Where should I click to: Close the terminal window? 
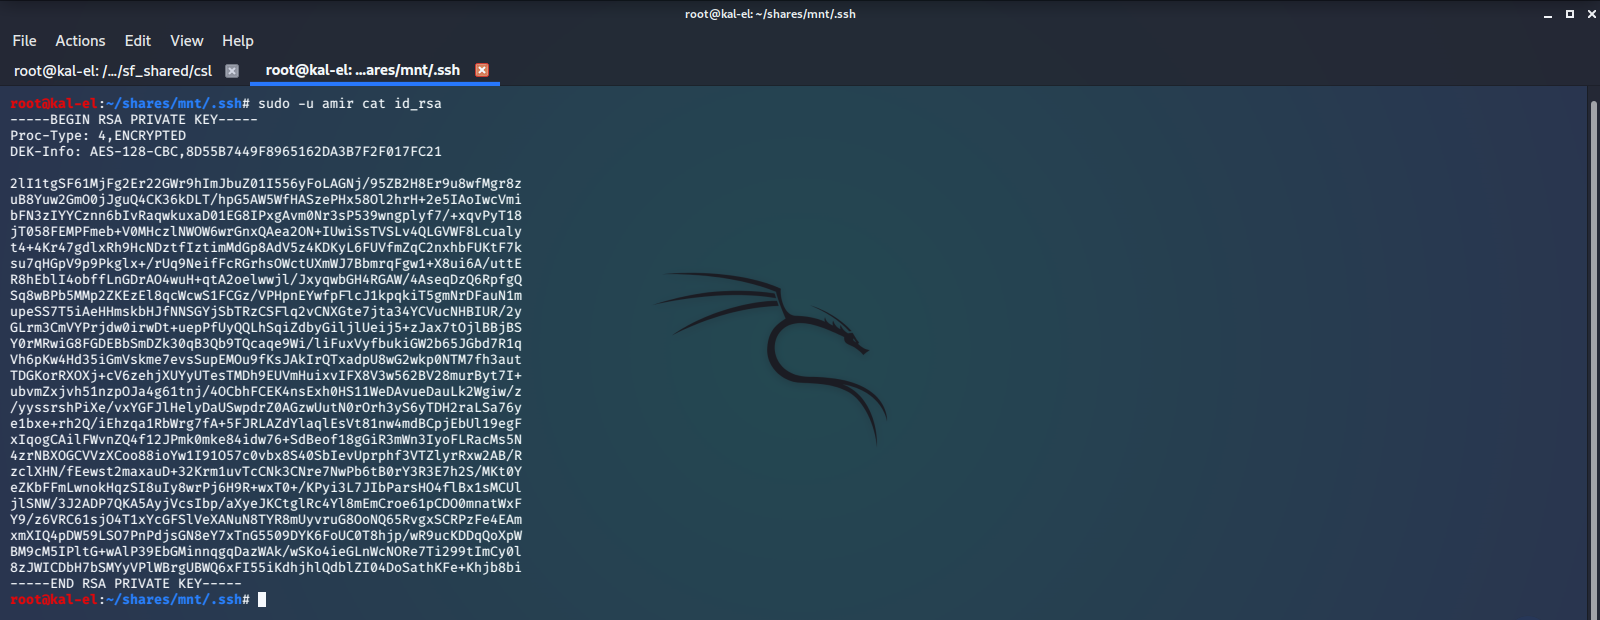tap(1592, 14)
